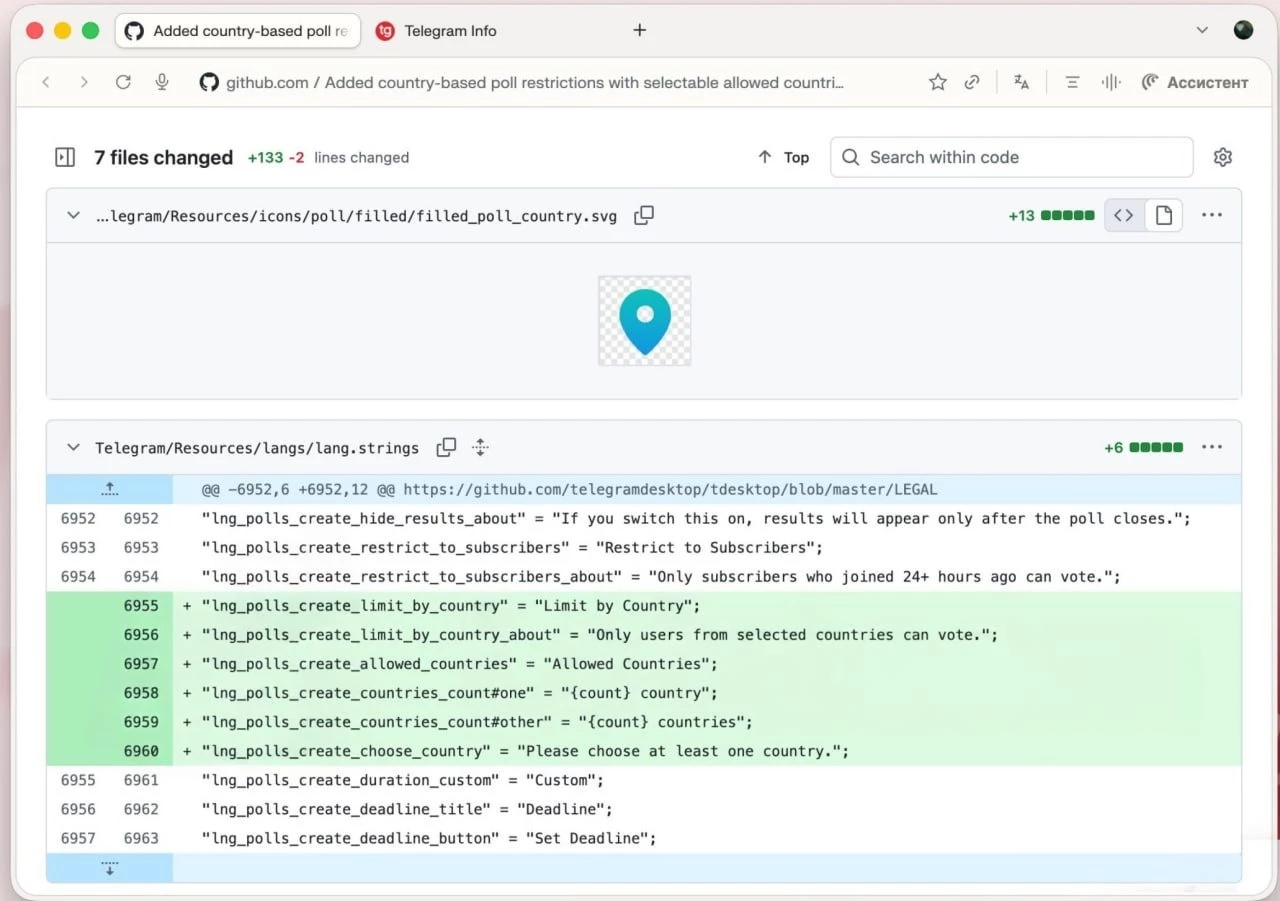Open more options for lang.strings file
Image resolution: width=1280 pixels, height=901 pixels.
point(1212,447)
